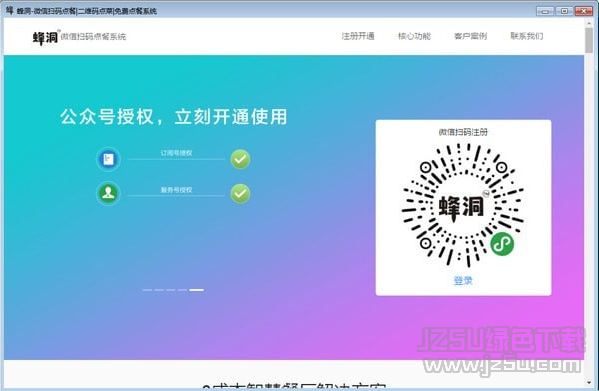Open the 客户案例 menu item
The width and height of the screenshot is (599, 391).
point(471,36)
